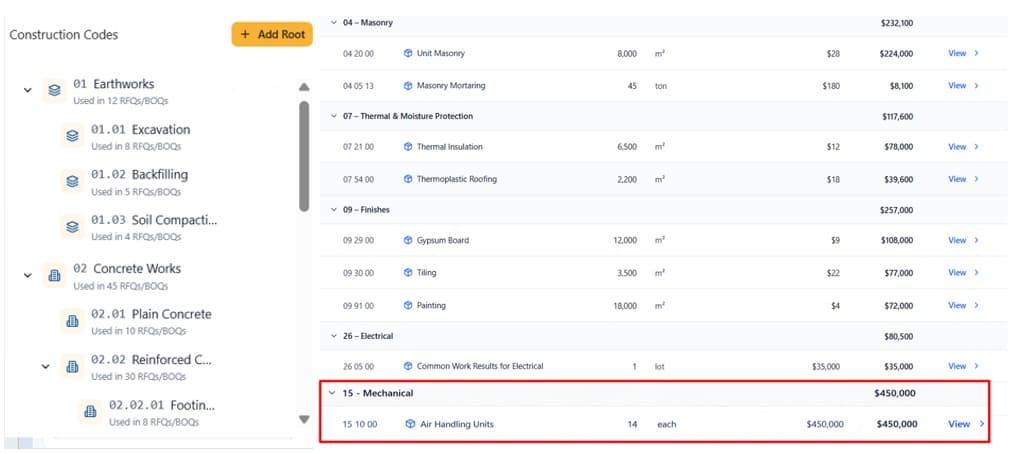Click the $257,000 Finishes total
The height and width of the screenshot is (454, 1024).
tap(897, 210)
